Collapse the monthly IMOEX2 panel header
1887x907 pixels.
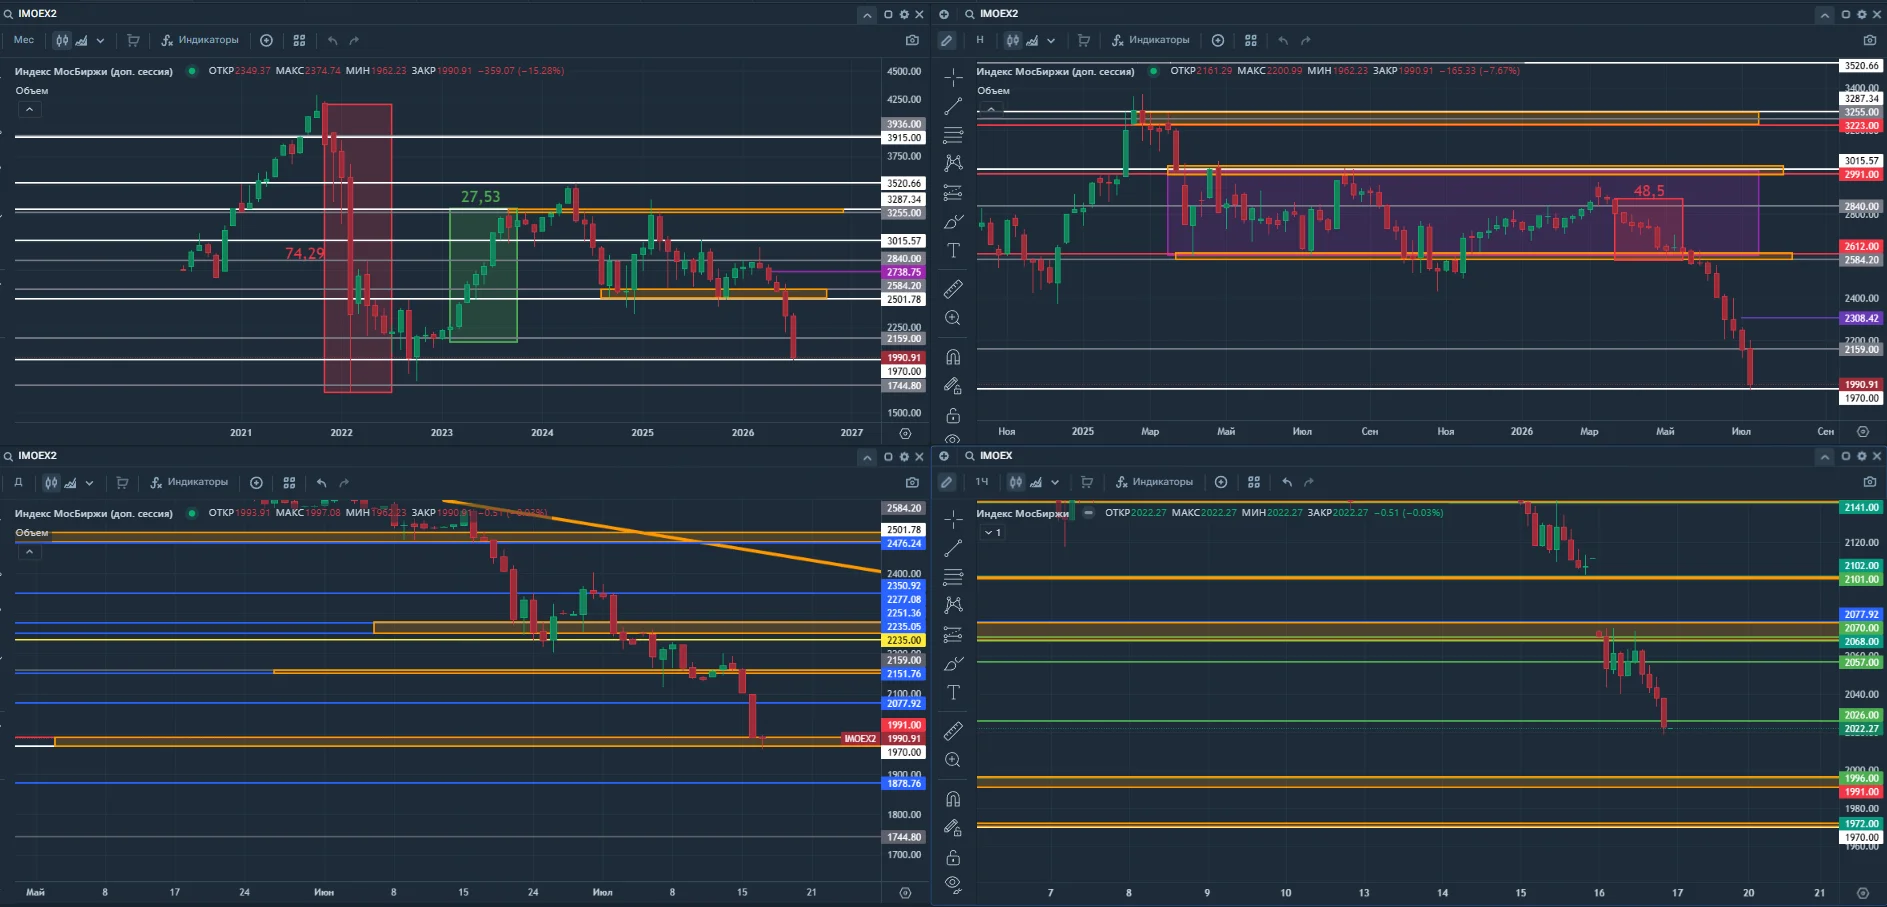click(x=867, y=14)
